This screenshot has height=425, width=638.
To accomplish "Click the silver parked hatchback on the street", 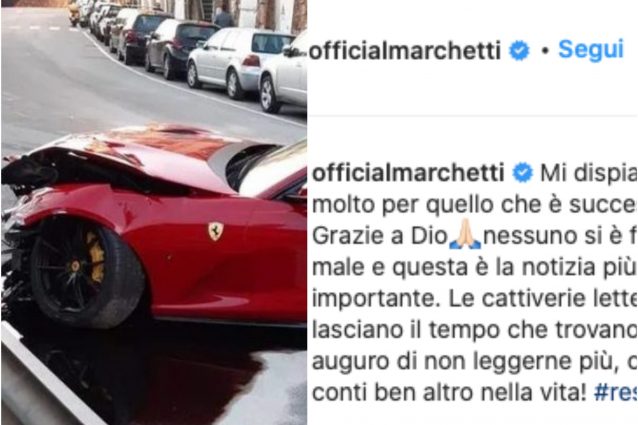I will [x=240, y=62].
